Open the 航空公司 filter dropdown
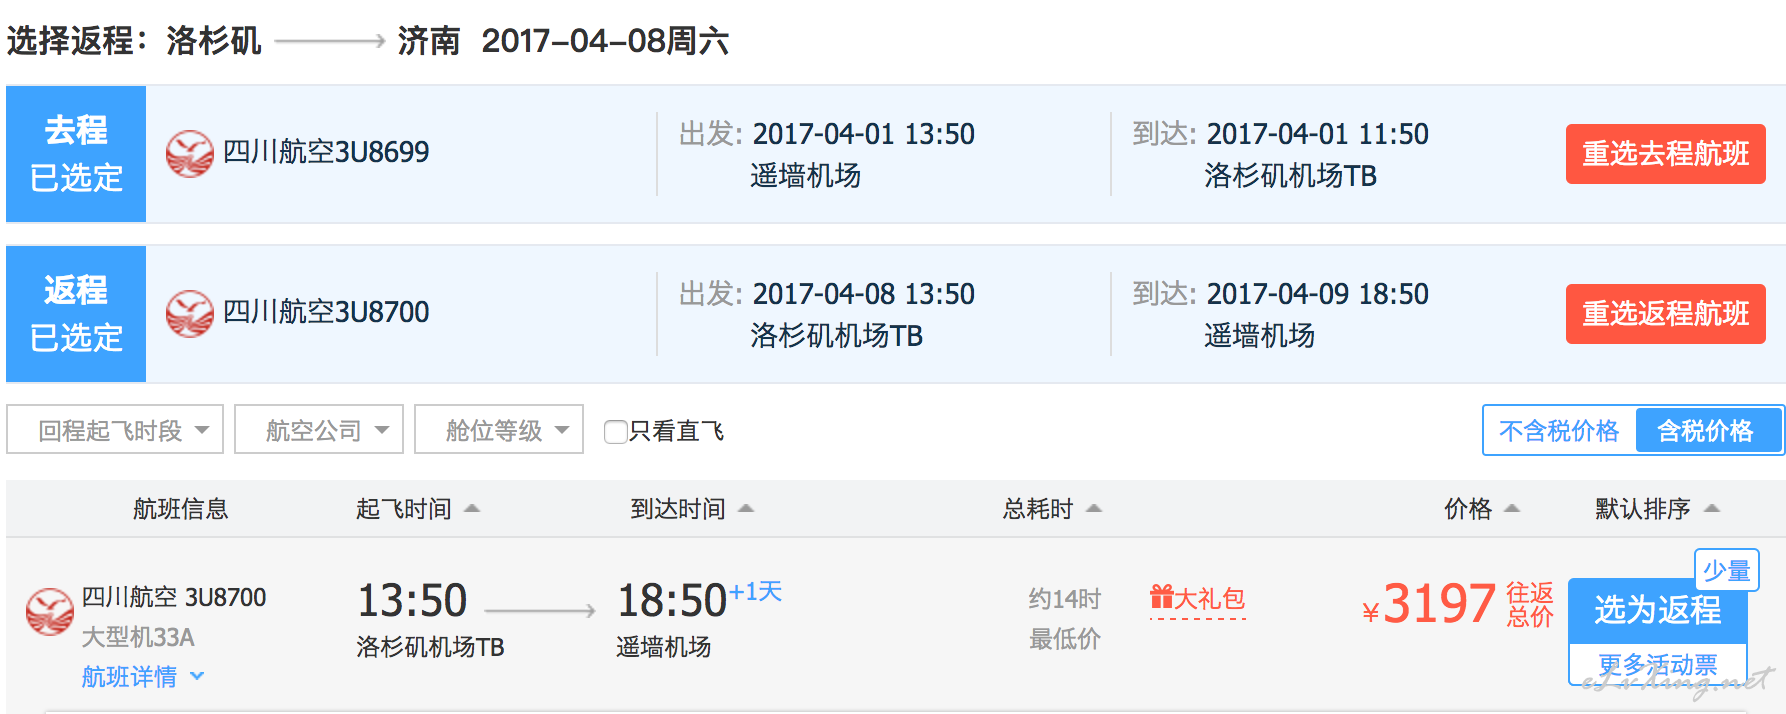The image size is (1786, 714). point(319,429)
